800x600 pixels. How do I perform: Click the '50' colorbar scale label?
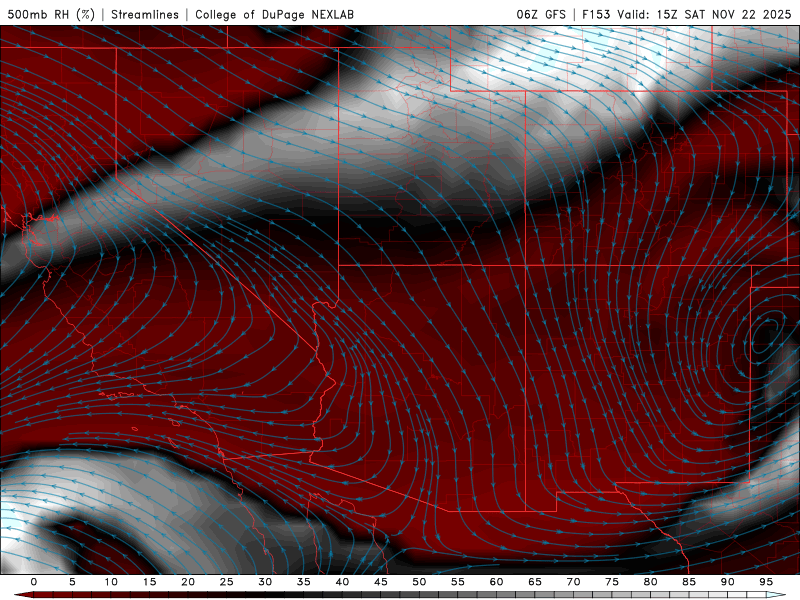tap(419, 582)
